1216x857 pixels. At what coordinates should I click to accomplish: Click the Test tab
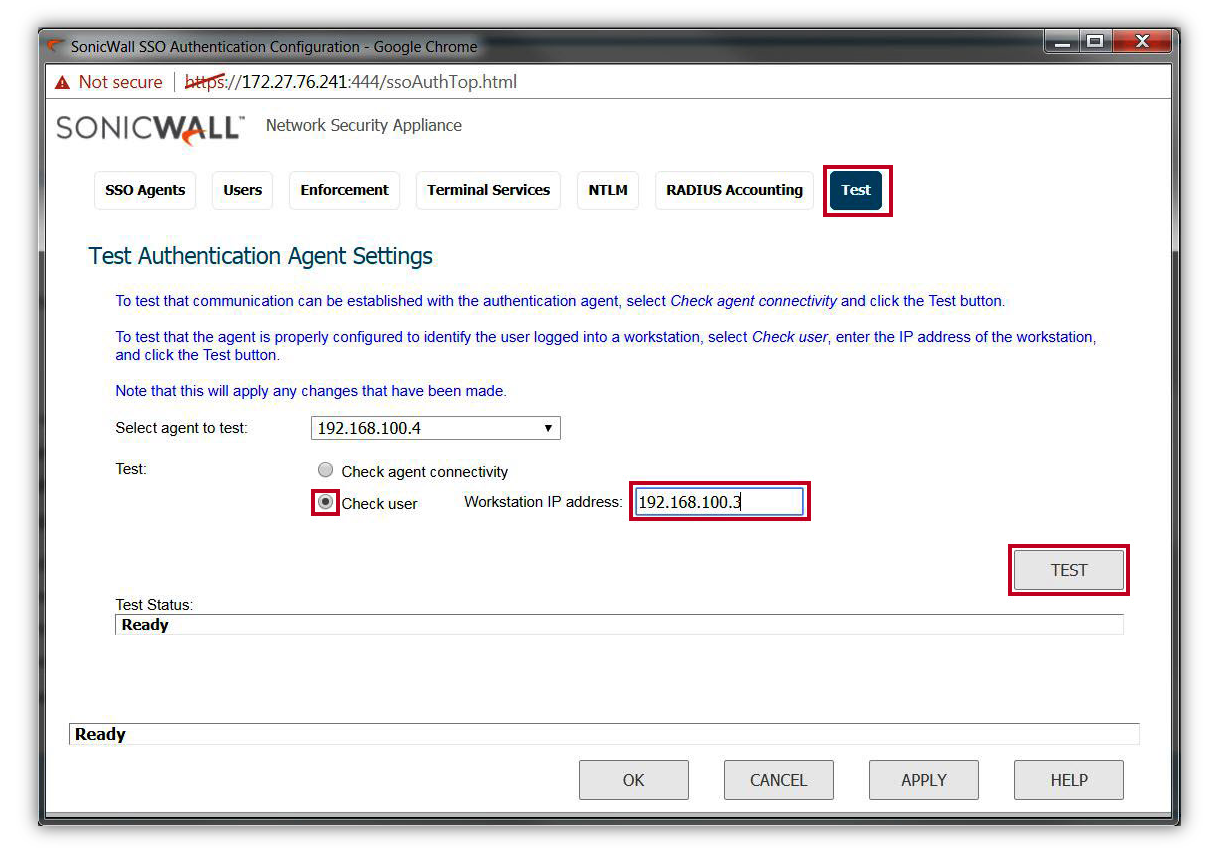[856, 190]
